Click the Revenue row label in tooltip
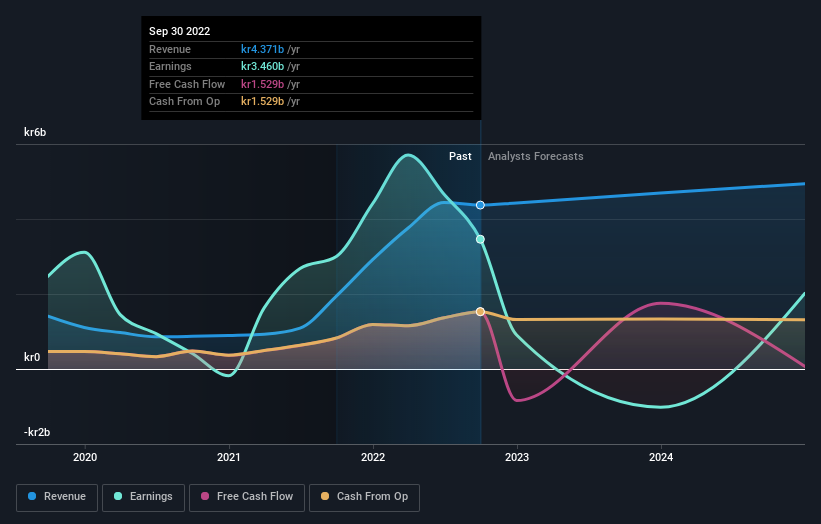 click(170, 49)
